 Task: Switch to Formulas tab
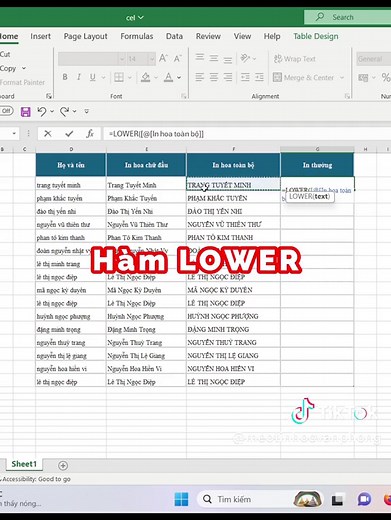click(137, 36)
